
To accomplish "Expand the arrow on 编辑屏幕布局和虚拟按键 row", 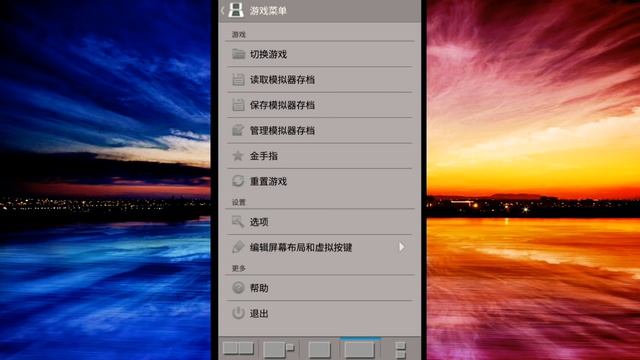I will click(402, 247).
